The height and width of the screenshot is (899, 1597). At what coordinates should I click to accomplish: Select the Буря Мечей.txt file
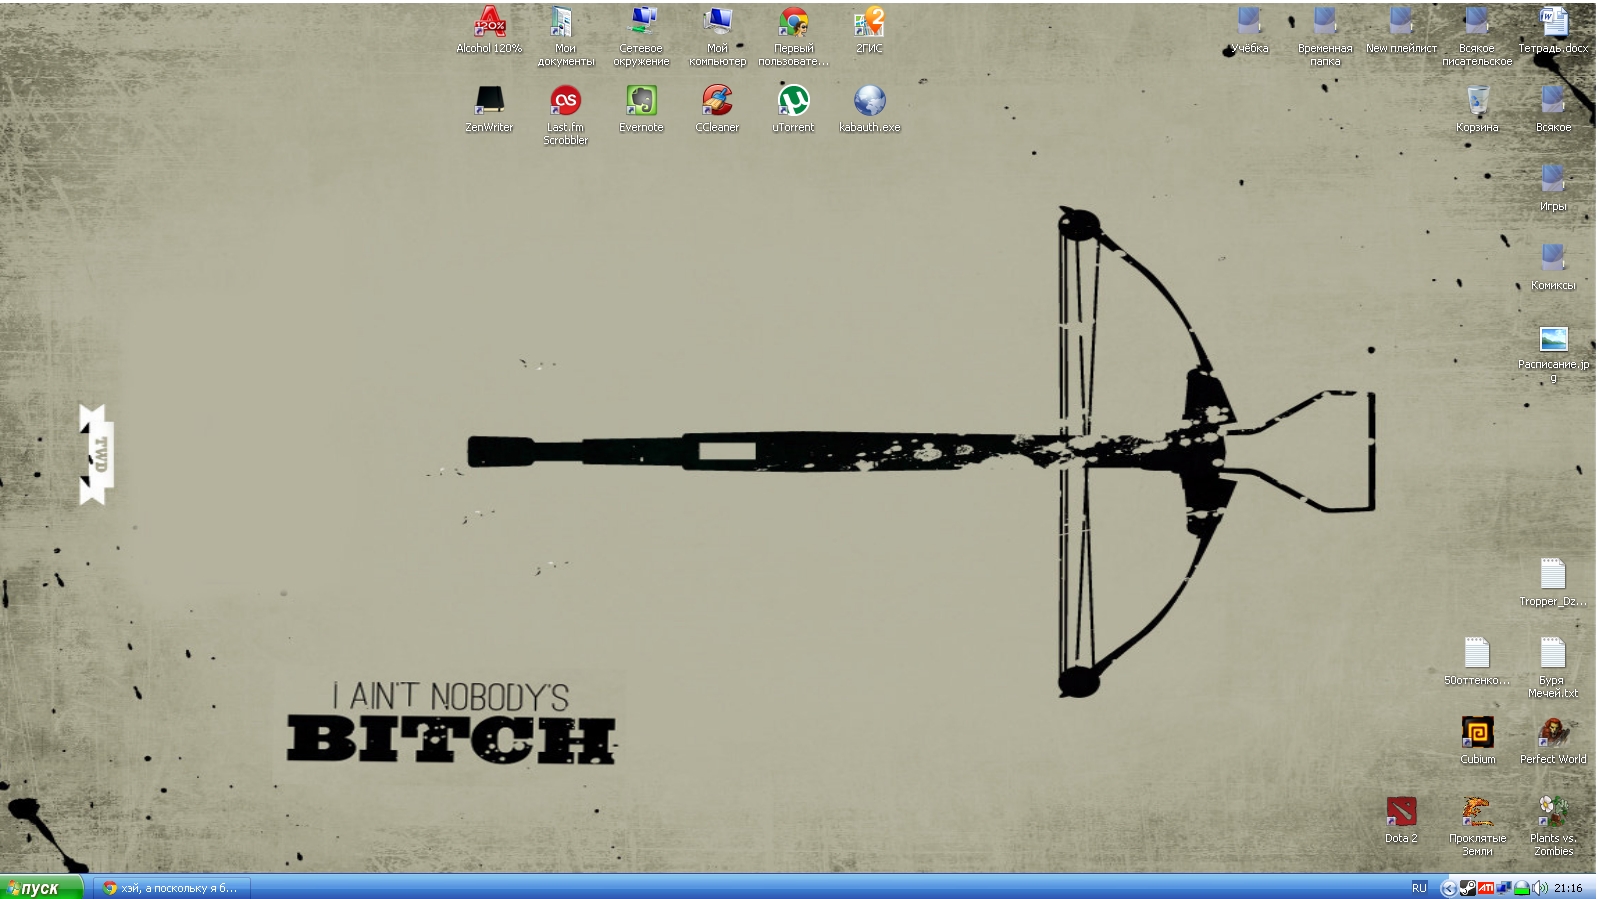pyautogui.click(x=1553, y=668)
